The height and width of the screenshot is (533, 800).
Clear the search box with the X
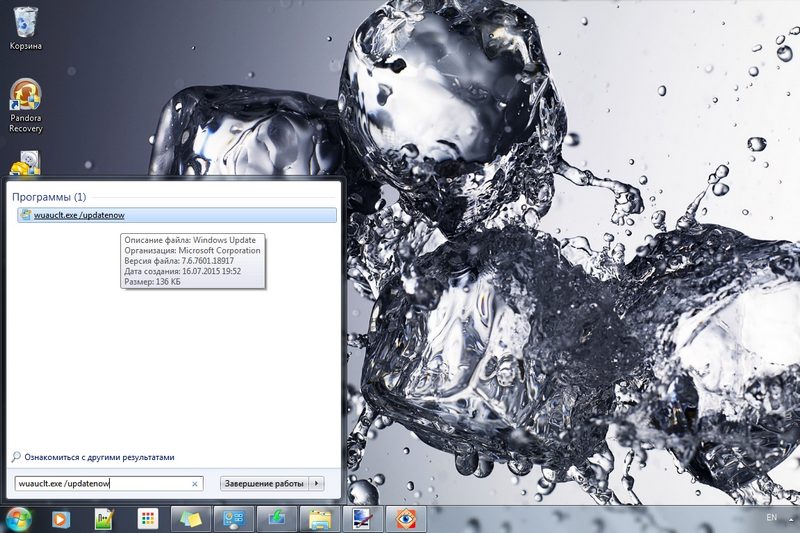pyautogui.click(x=195, y=483)
